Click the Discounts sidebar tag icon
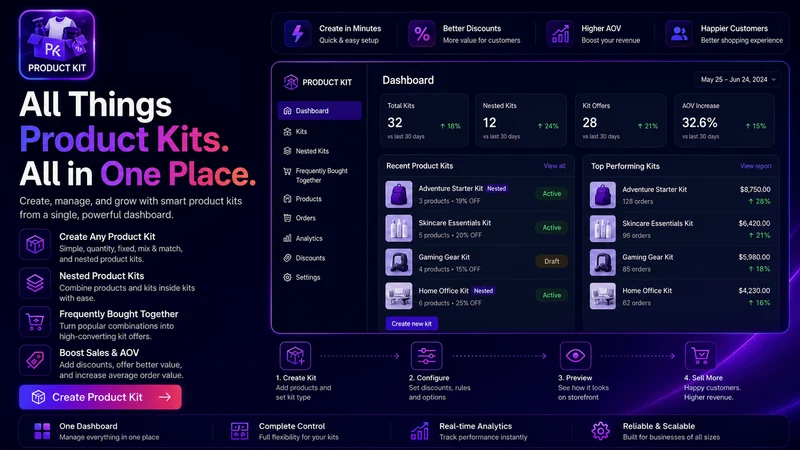The height and width of the screenshot is (450, 800). (x=287, y=258)
